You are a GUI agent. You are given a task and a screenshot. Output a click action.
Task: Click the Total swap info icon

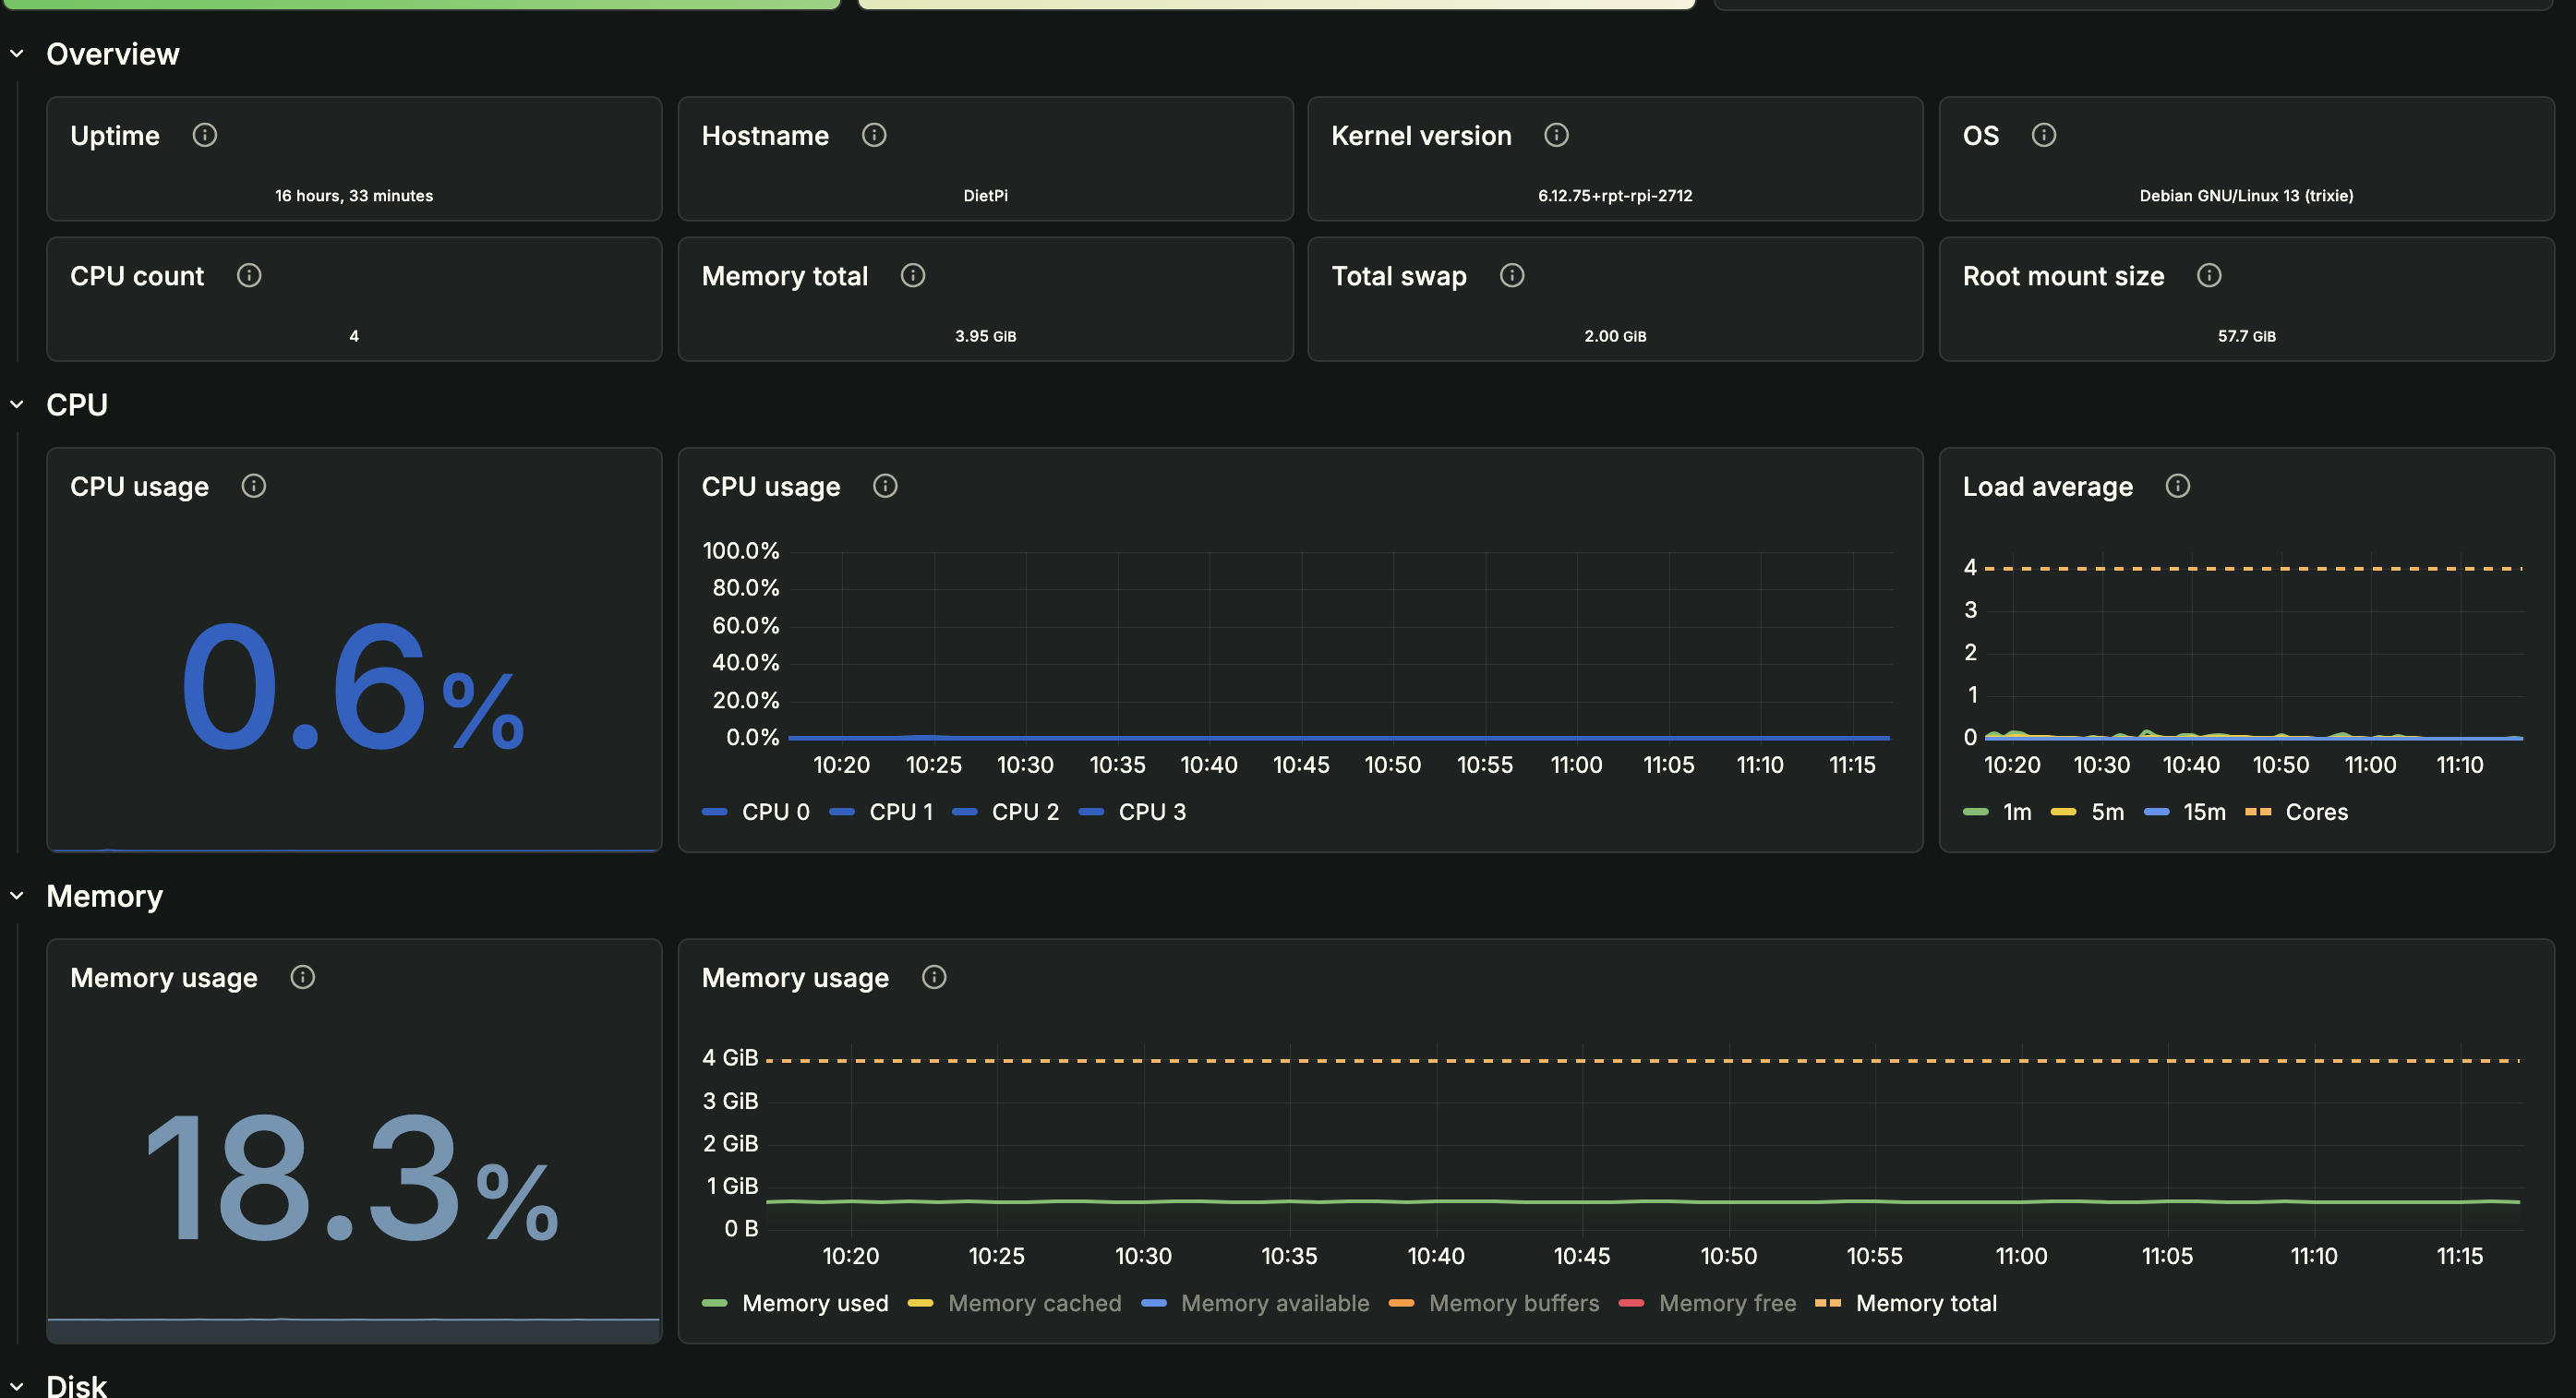(1511, 275)
